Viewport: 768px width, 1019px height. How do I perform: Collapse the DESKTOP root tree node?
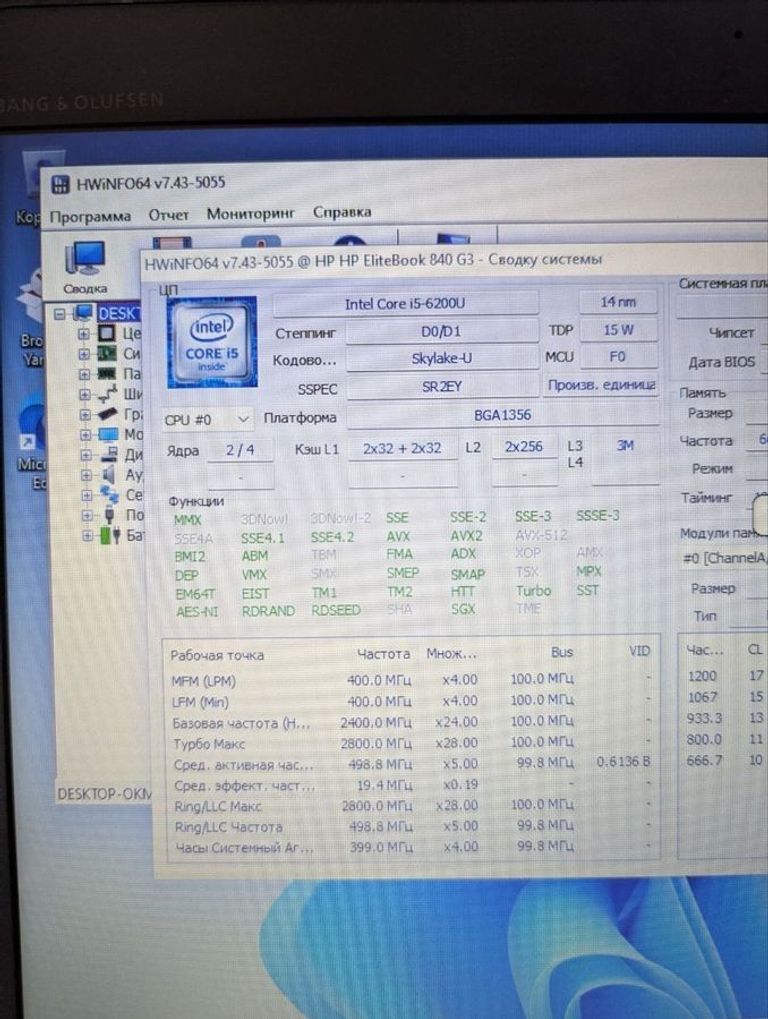(60, 314)
